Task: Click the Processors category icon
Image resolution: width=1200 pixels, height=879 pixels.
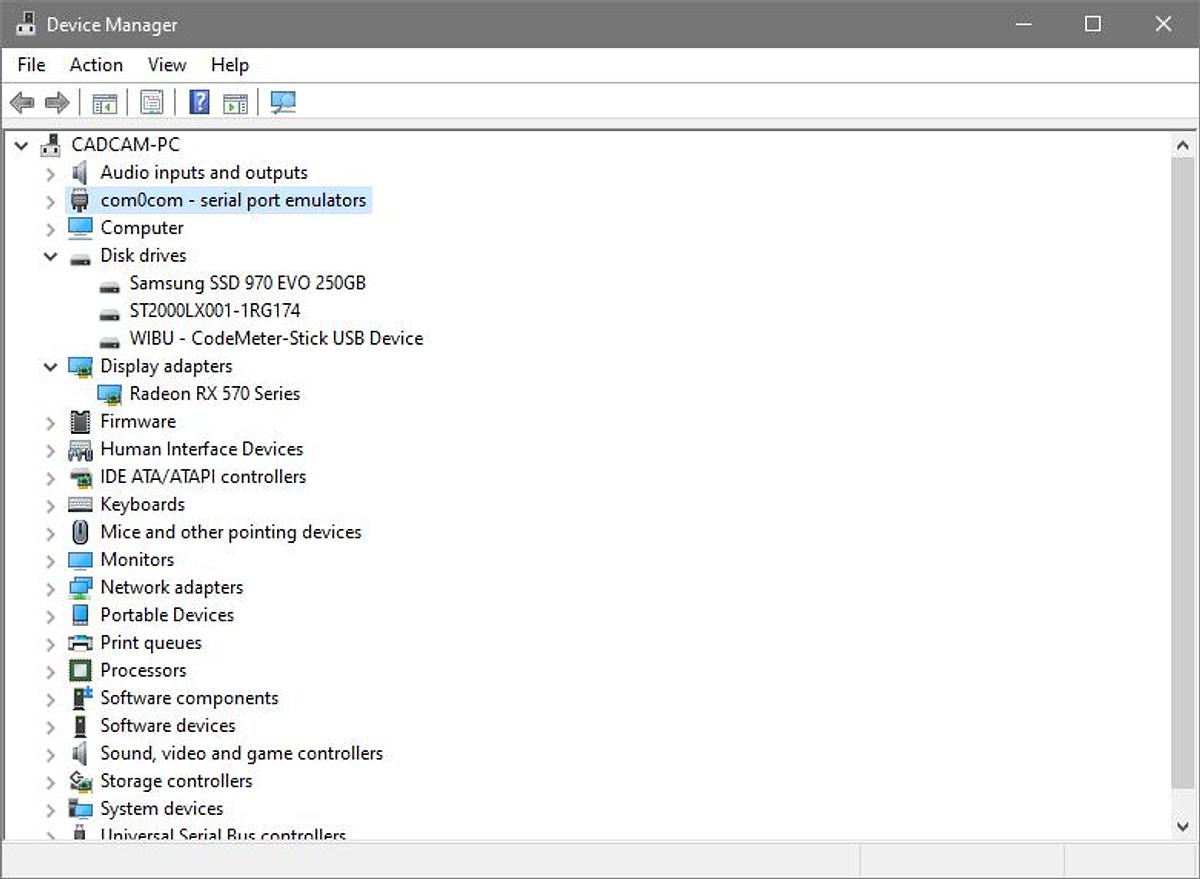Action: click(x=80, y=670)
